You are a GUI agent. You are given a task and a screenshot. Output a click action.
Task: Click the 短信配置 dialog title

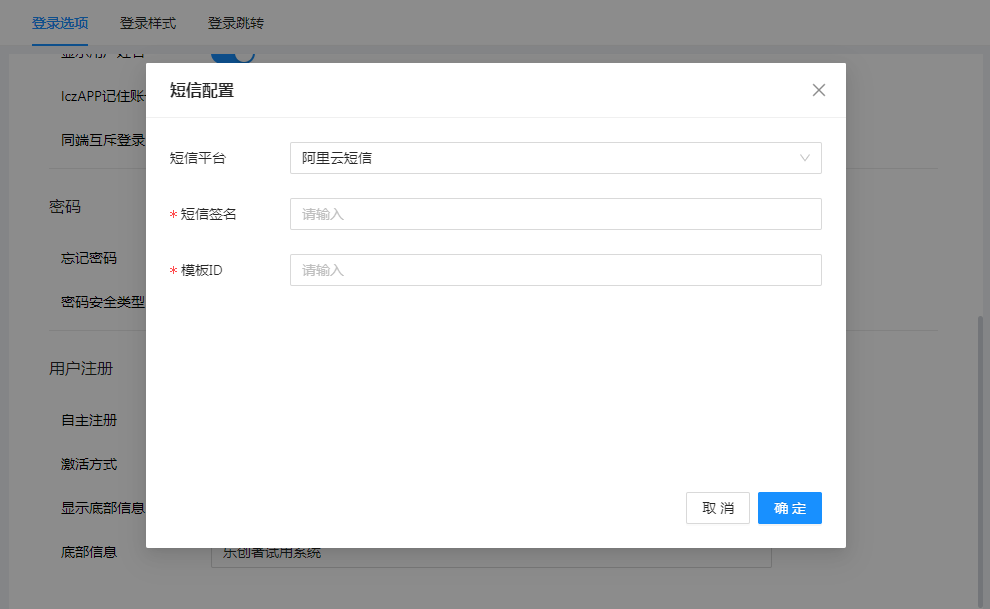pyautogui.click(x=202, y=91)
